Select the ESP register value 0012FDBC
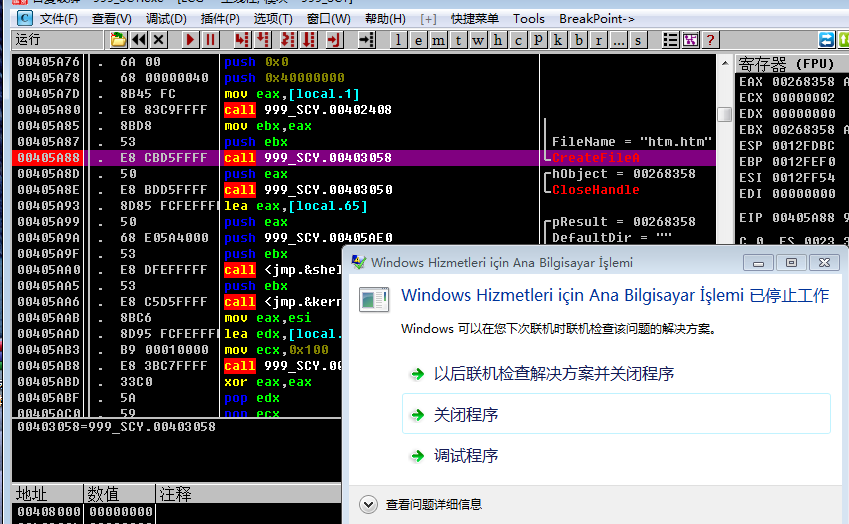 pos(803,146)
